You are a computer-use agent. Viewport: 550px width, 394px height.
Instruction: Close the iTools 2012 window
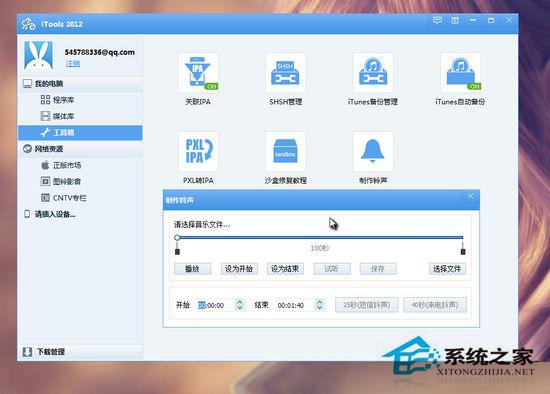(x=509, y=20)
